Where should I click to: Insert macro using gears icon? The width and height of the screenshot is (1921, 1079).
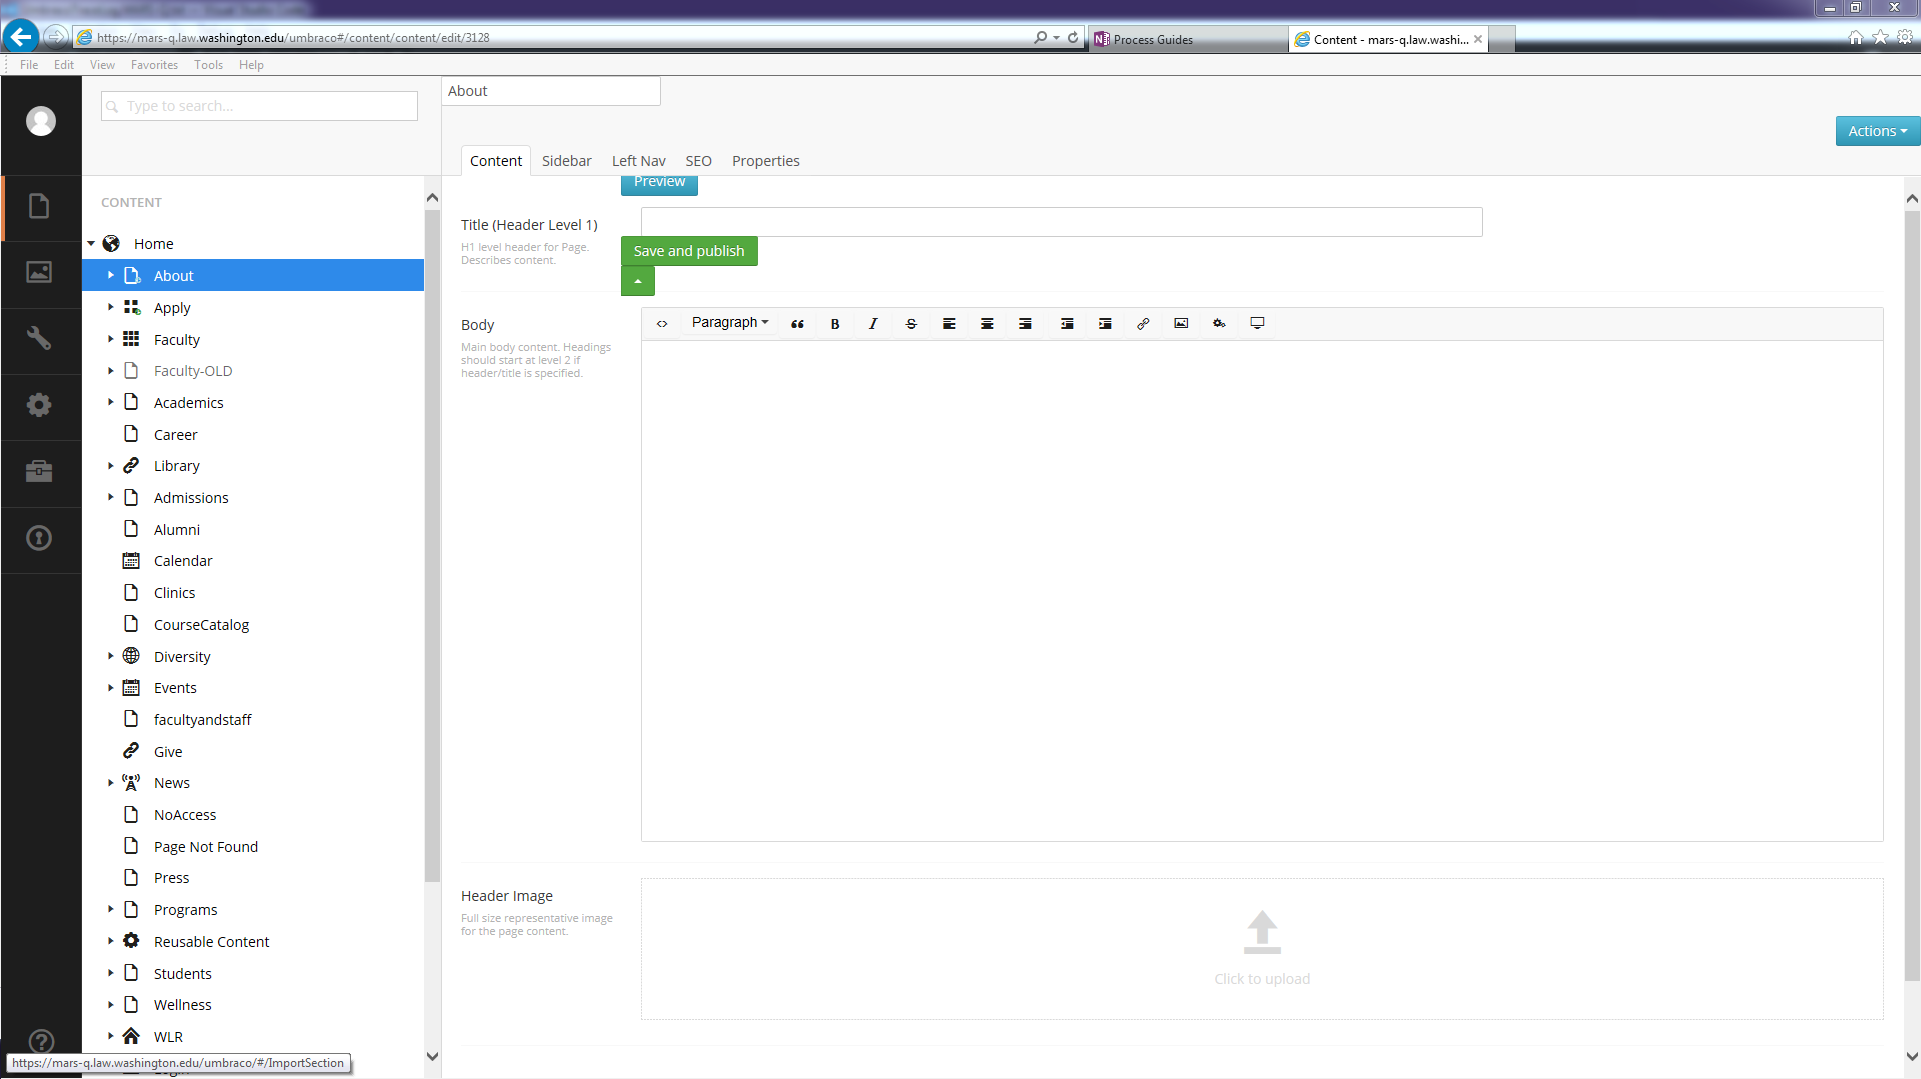click(x=1219, y=323)
